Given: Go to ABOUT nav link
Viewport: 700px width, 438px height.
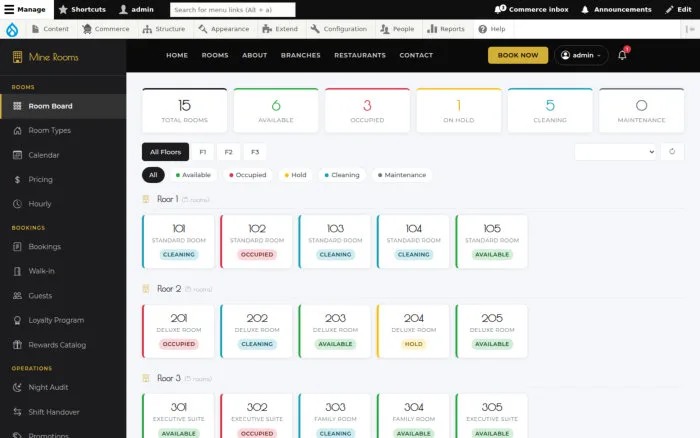Looking at the screenshot, I should pos(254,55).
